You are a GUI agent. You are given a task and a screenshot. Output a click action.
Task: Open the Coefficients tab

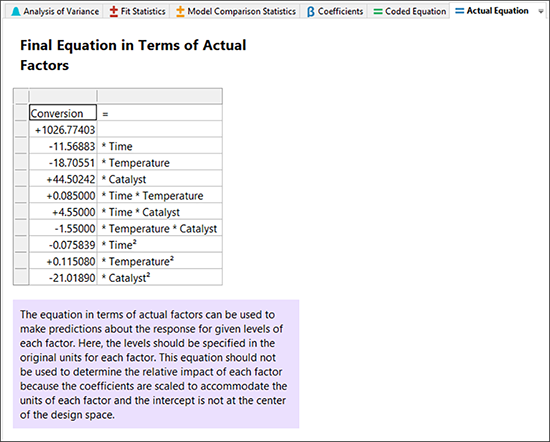click(x=335, y=12)
